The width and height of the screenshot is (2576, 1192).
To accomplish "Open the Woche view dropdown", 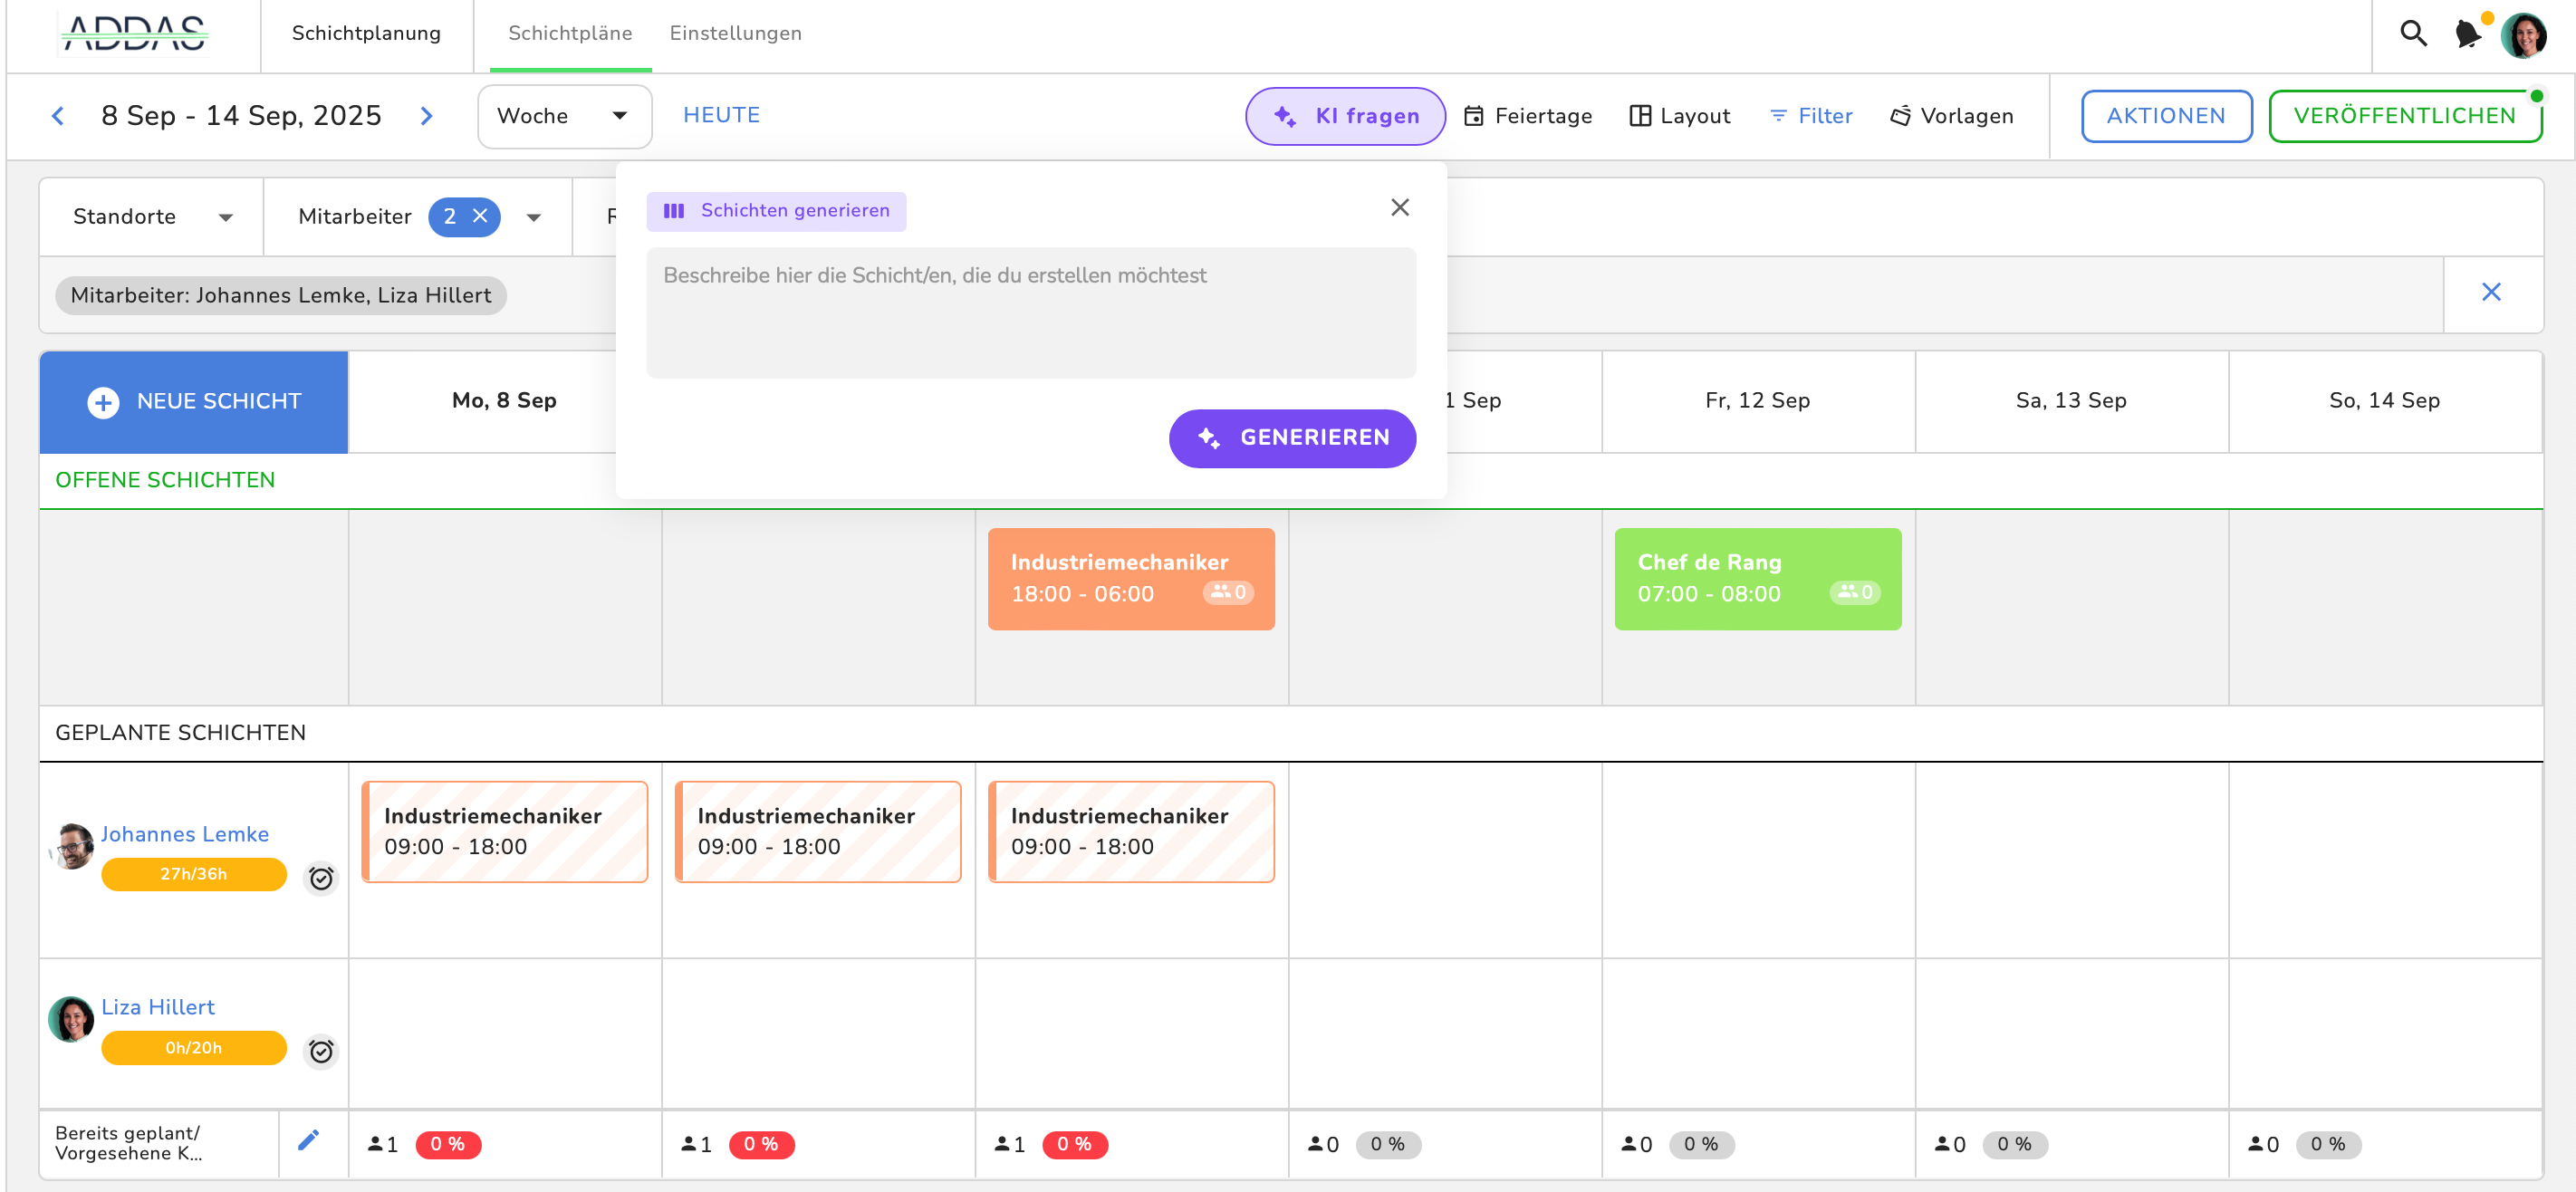I will [x=564, y=116].
